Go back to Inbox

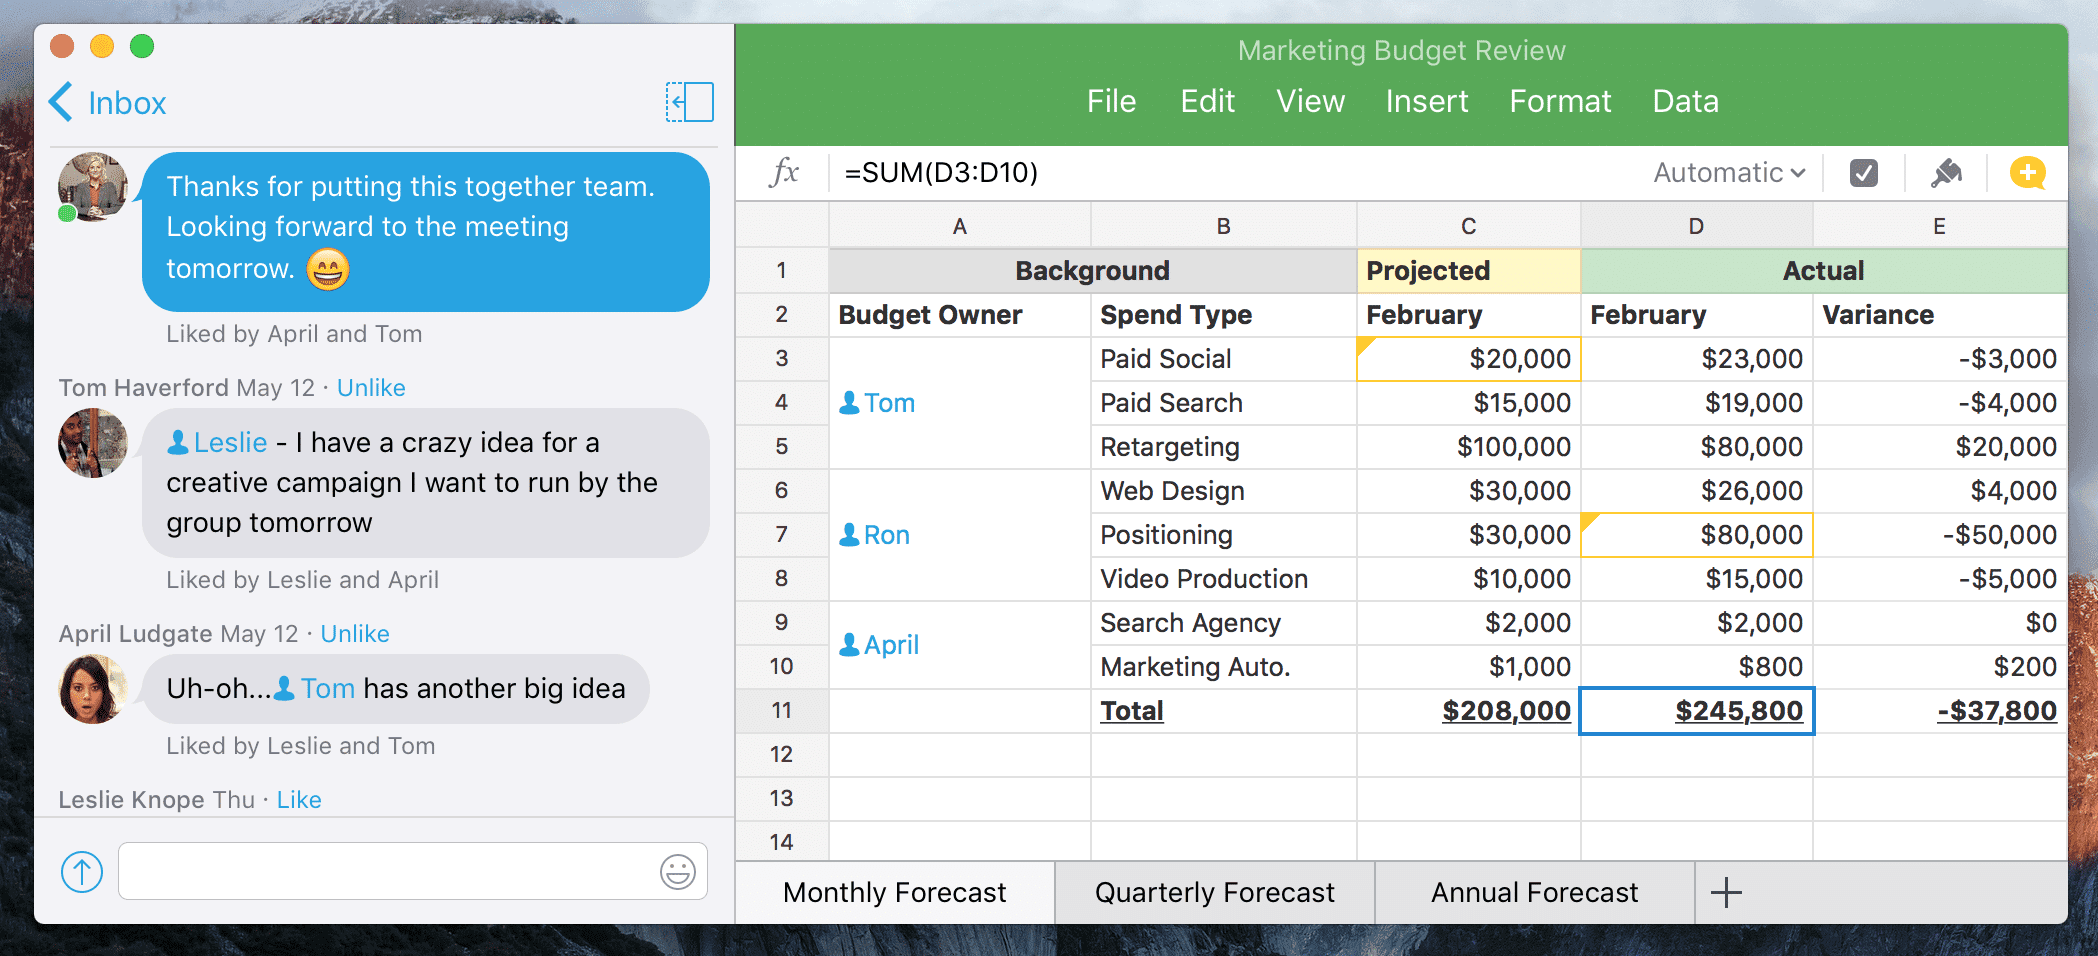click(107, 102)
